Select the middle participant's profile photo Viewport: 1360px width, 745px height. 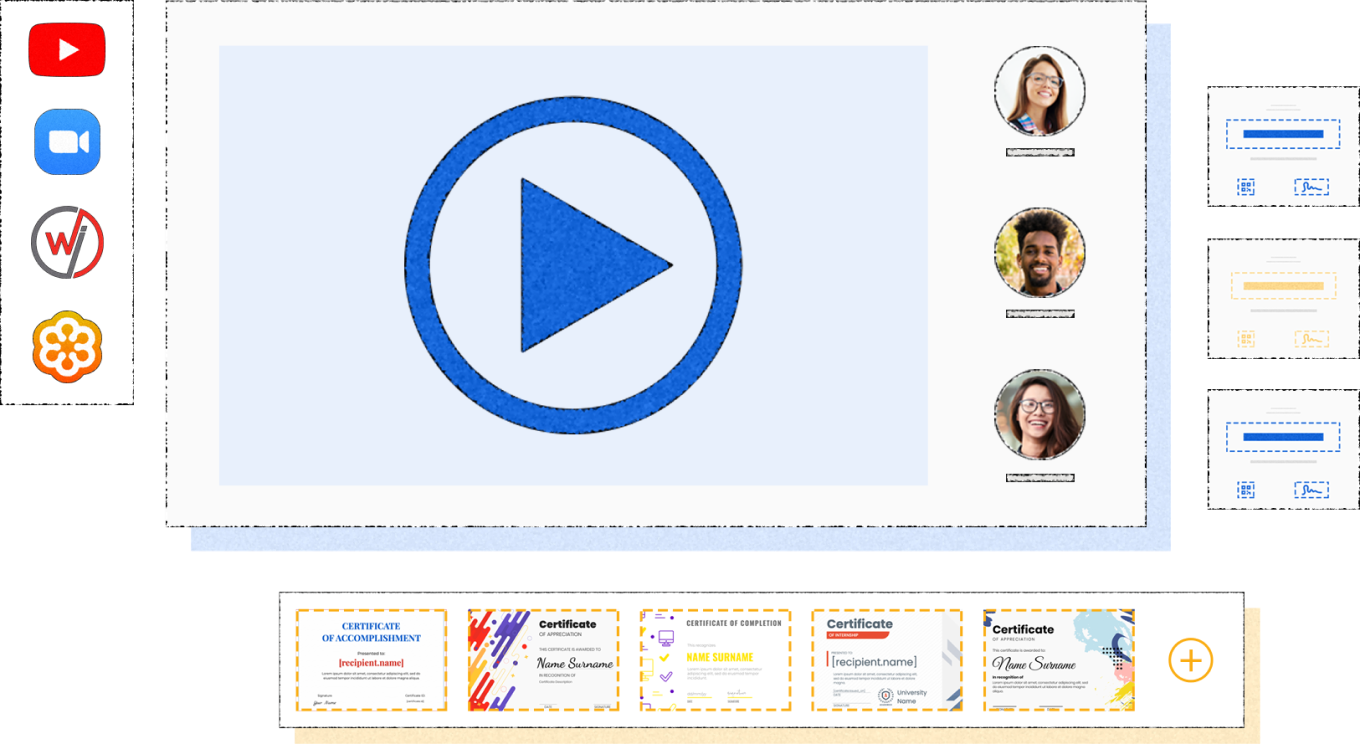(1040, 254)
